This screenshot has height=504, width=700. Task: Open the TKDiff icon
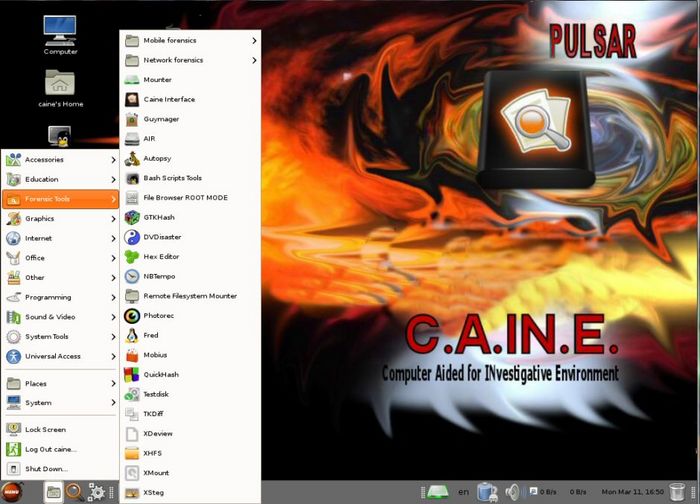coord(132,414)
